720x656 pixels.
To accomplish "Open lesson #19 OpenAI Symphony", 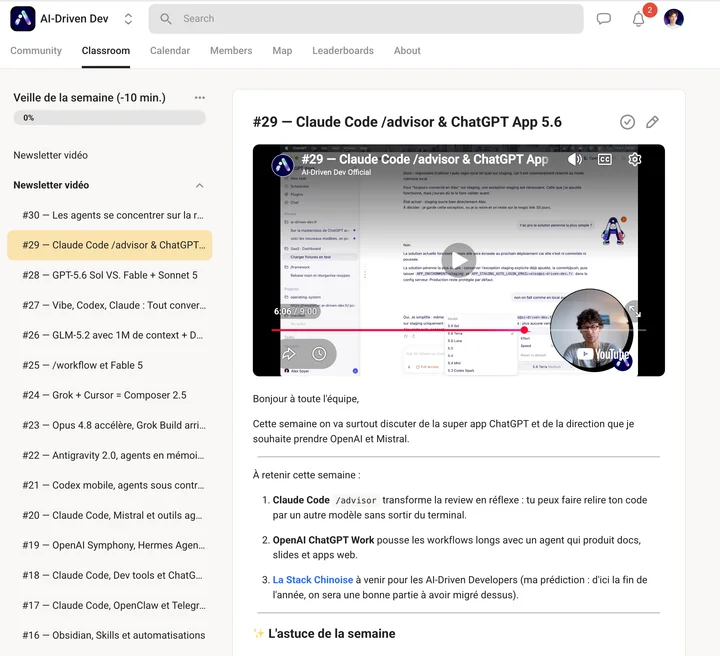I will click(109, 545).
